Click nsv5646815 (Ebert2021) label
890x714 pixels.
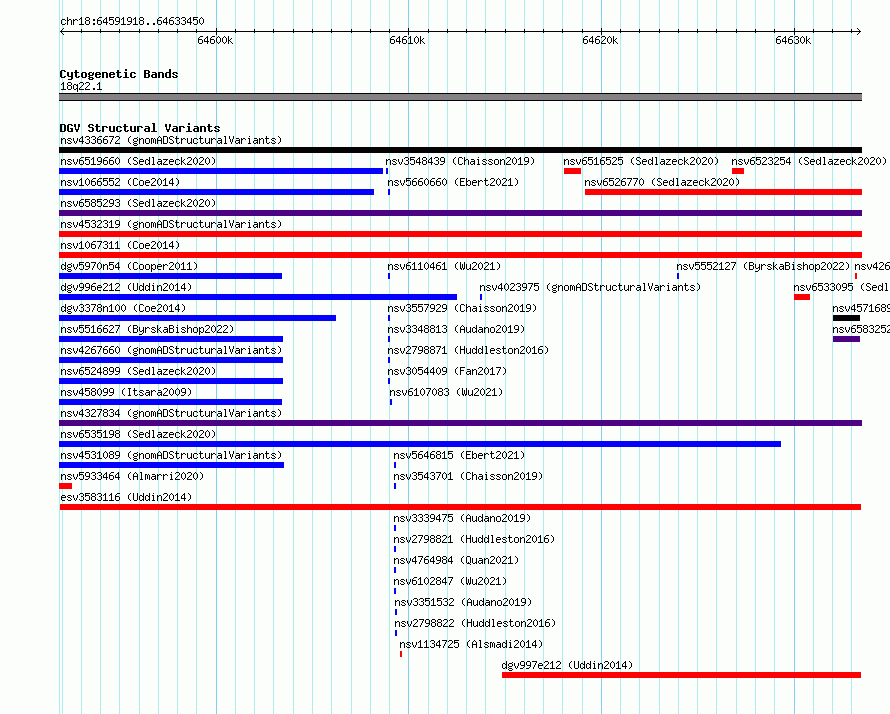459,455
